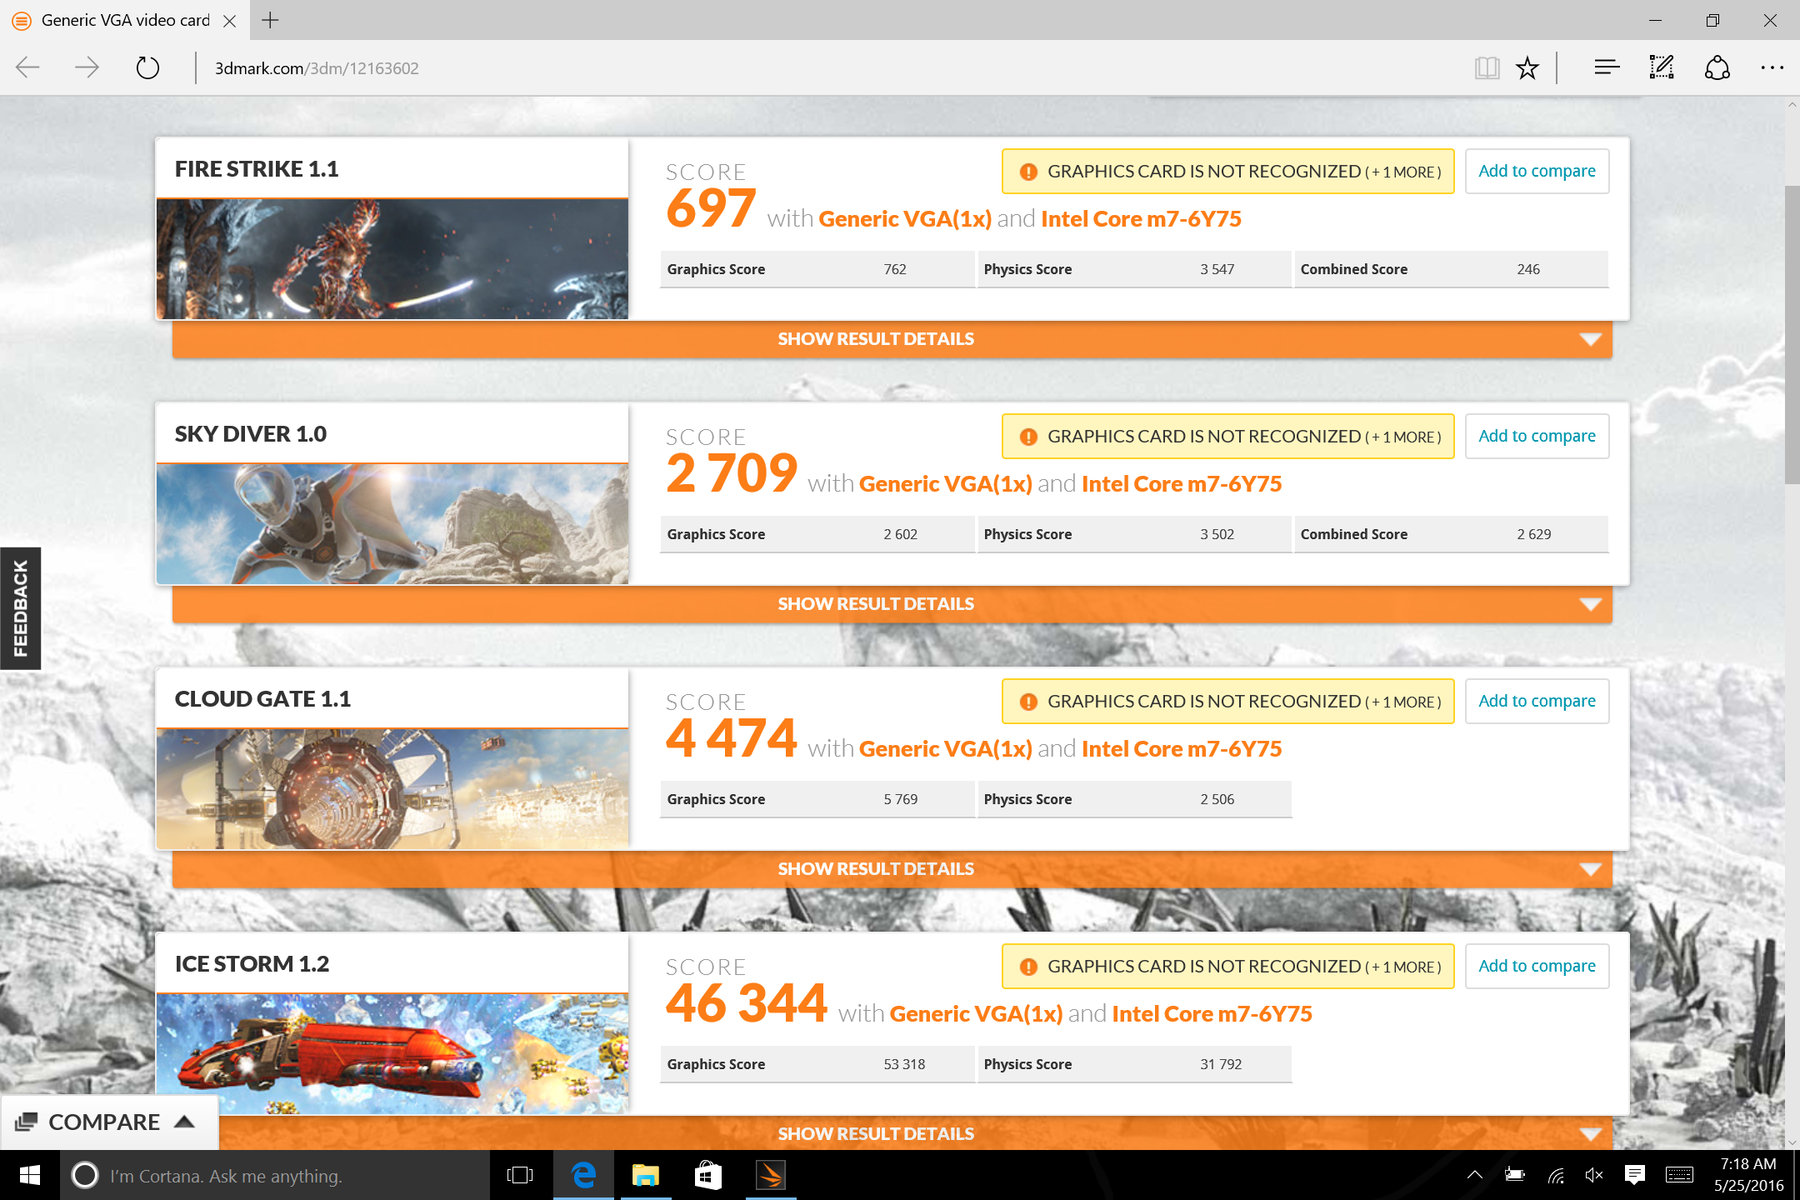Viewport: 1800px width, 1200px height.
Task: Refresh the 3DMark page
Action: point(147,68)
